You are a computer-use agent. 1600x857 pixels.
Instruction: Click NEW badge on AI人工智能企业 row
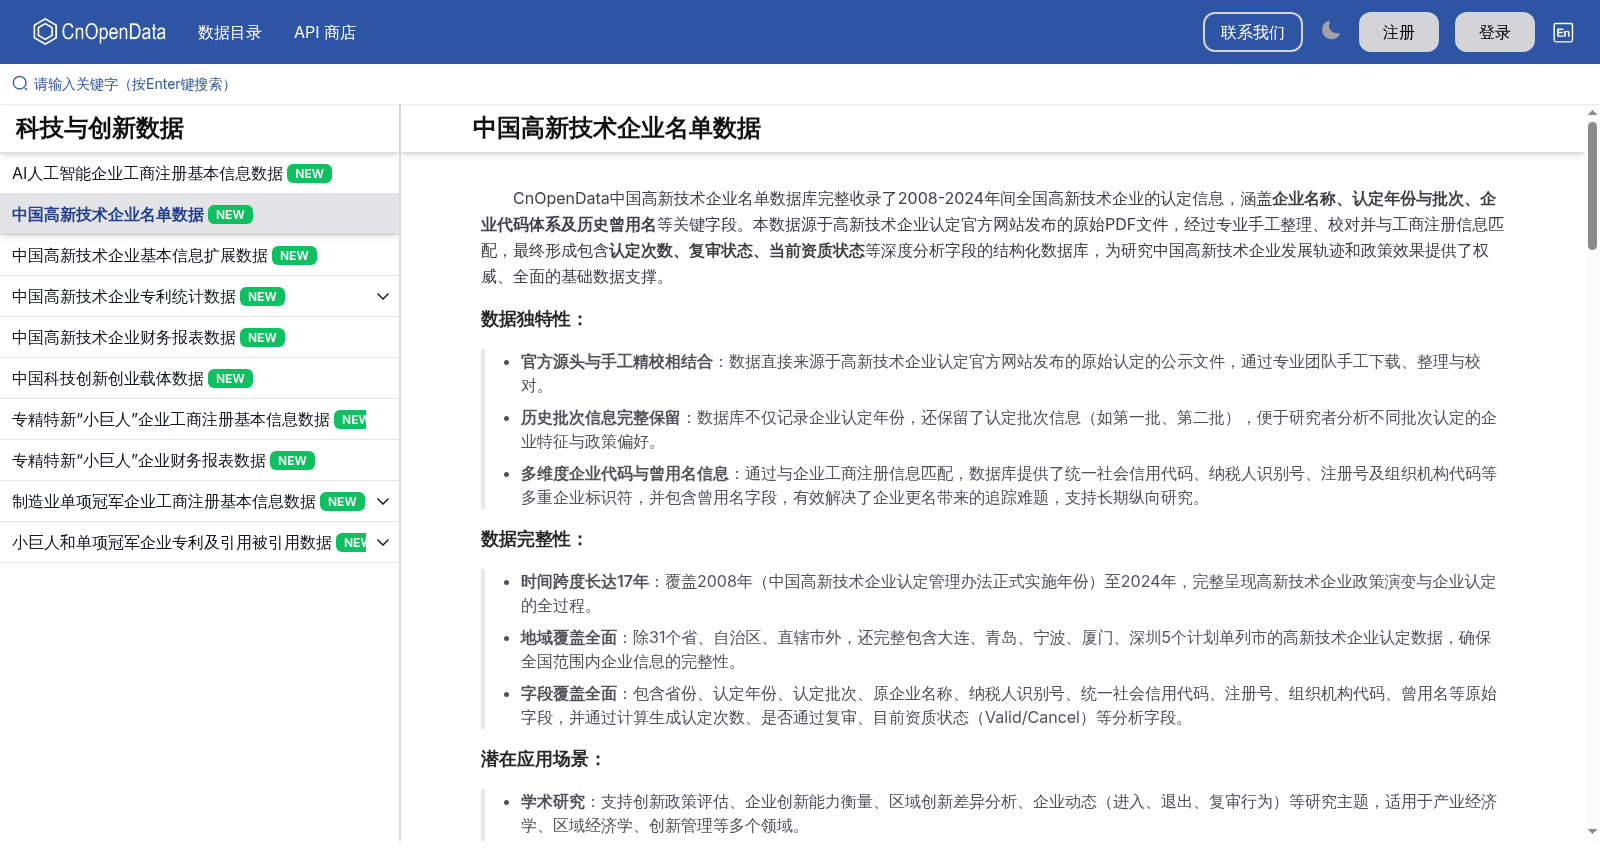pyautogui.click(x=309, y=173)
